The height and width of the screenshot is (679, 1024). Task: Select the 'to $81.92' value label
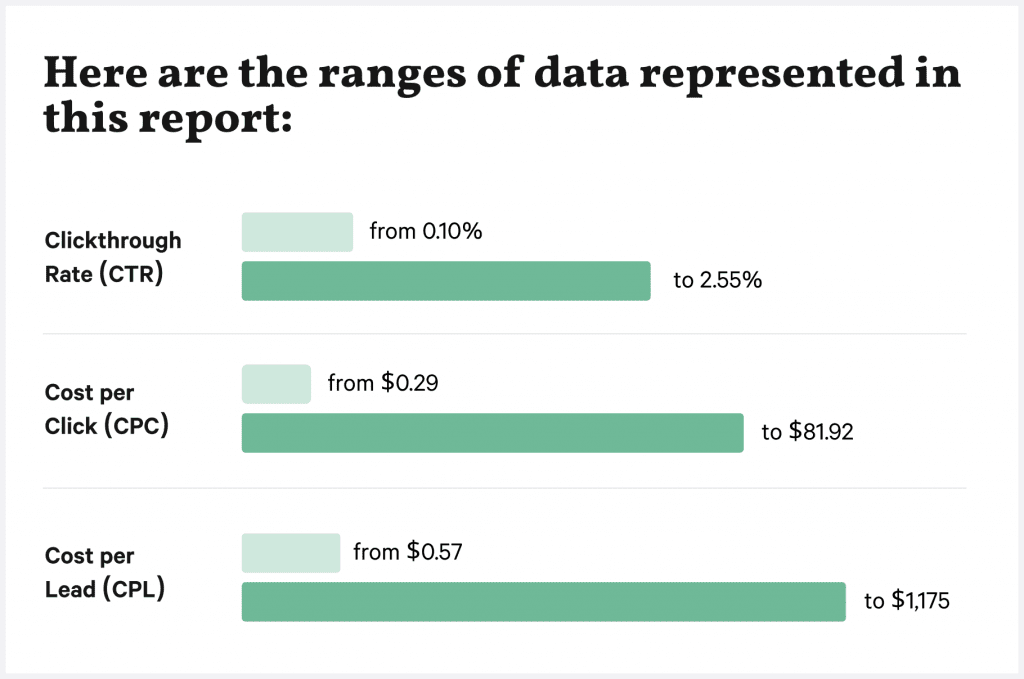807,433
